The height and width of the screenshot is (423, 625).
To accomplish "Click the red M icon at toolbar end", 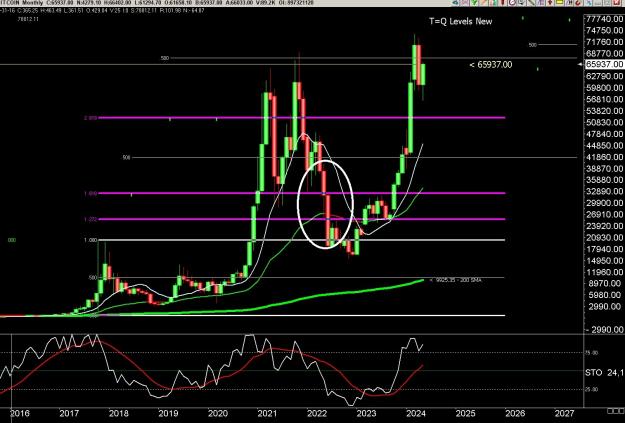I will click(617, 2).
